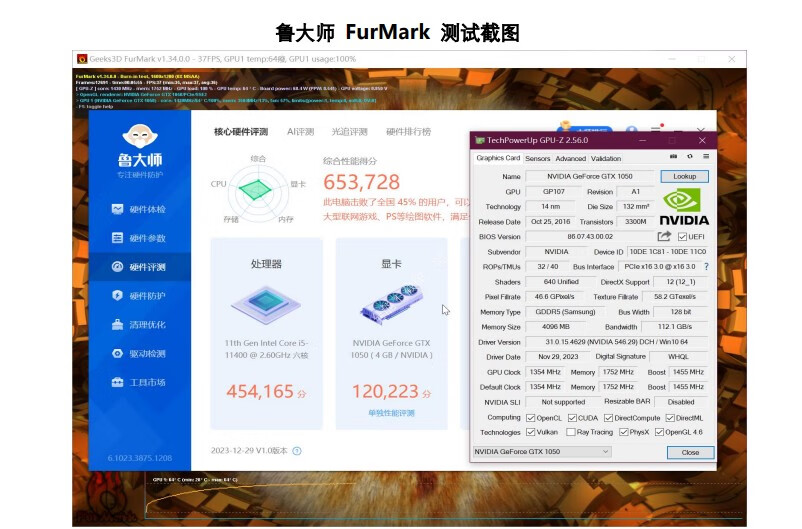The height and width of the screenshot is (529, 802).
Task: Click the GDDR5 (Samsung) memory type value
Action: click(565, 312)
